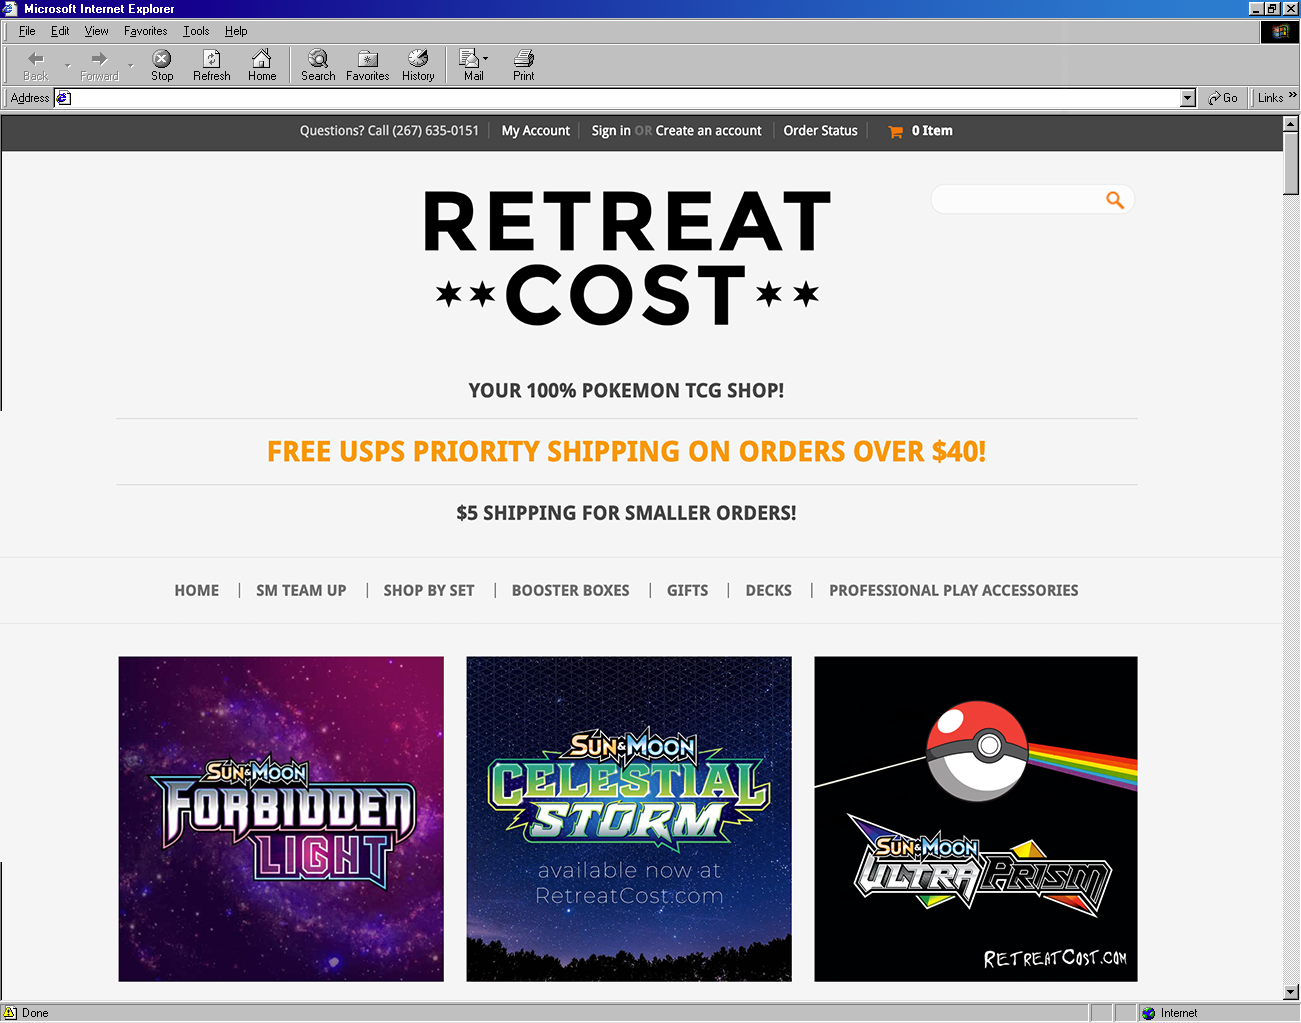Click Create an account link

708,131
